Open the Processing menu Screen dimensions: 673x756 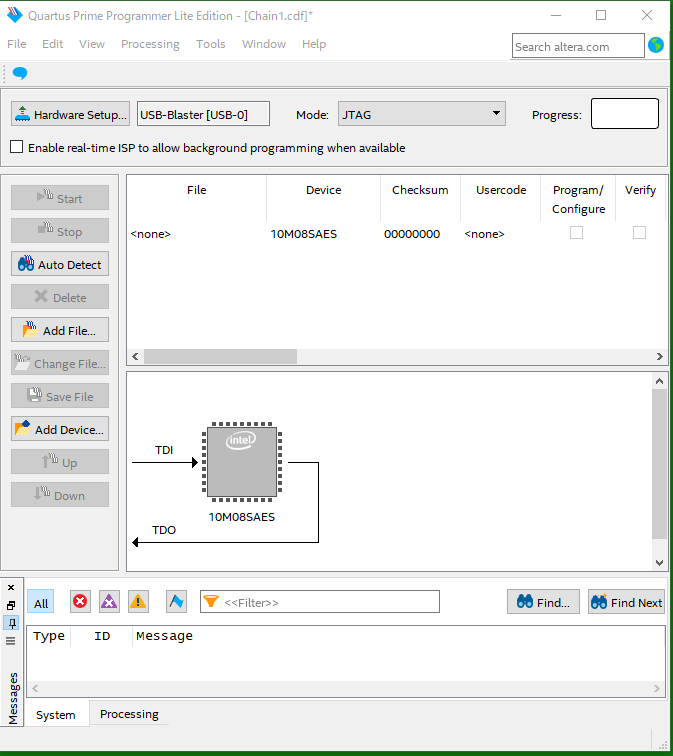tap(150, 44)
